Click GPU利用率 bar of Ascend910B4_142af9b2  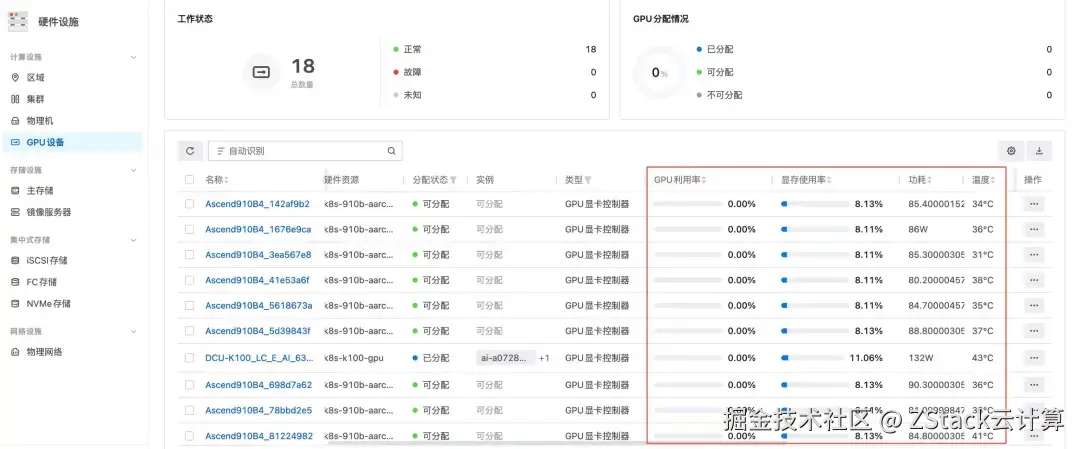pyautogui.click(x=688, y=204)
